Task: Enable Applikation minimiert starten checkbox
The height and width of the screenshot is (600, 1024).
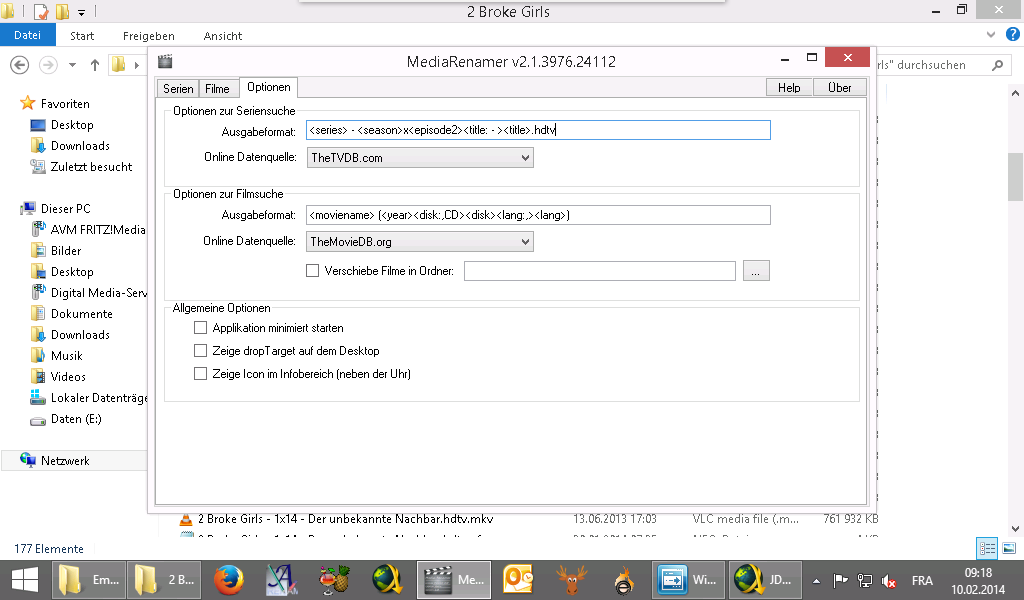Action: click(200, 328)
